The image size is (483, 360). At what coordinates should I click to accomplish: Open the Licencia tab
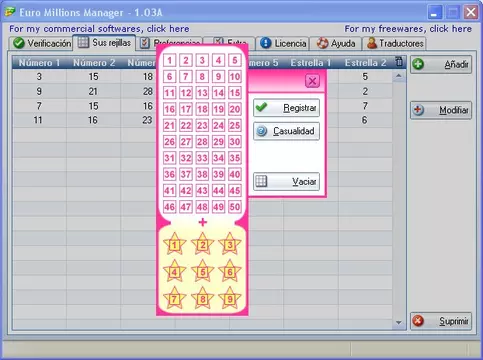(284, 43)
